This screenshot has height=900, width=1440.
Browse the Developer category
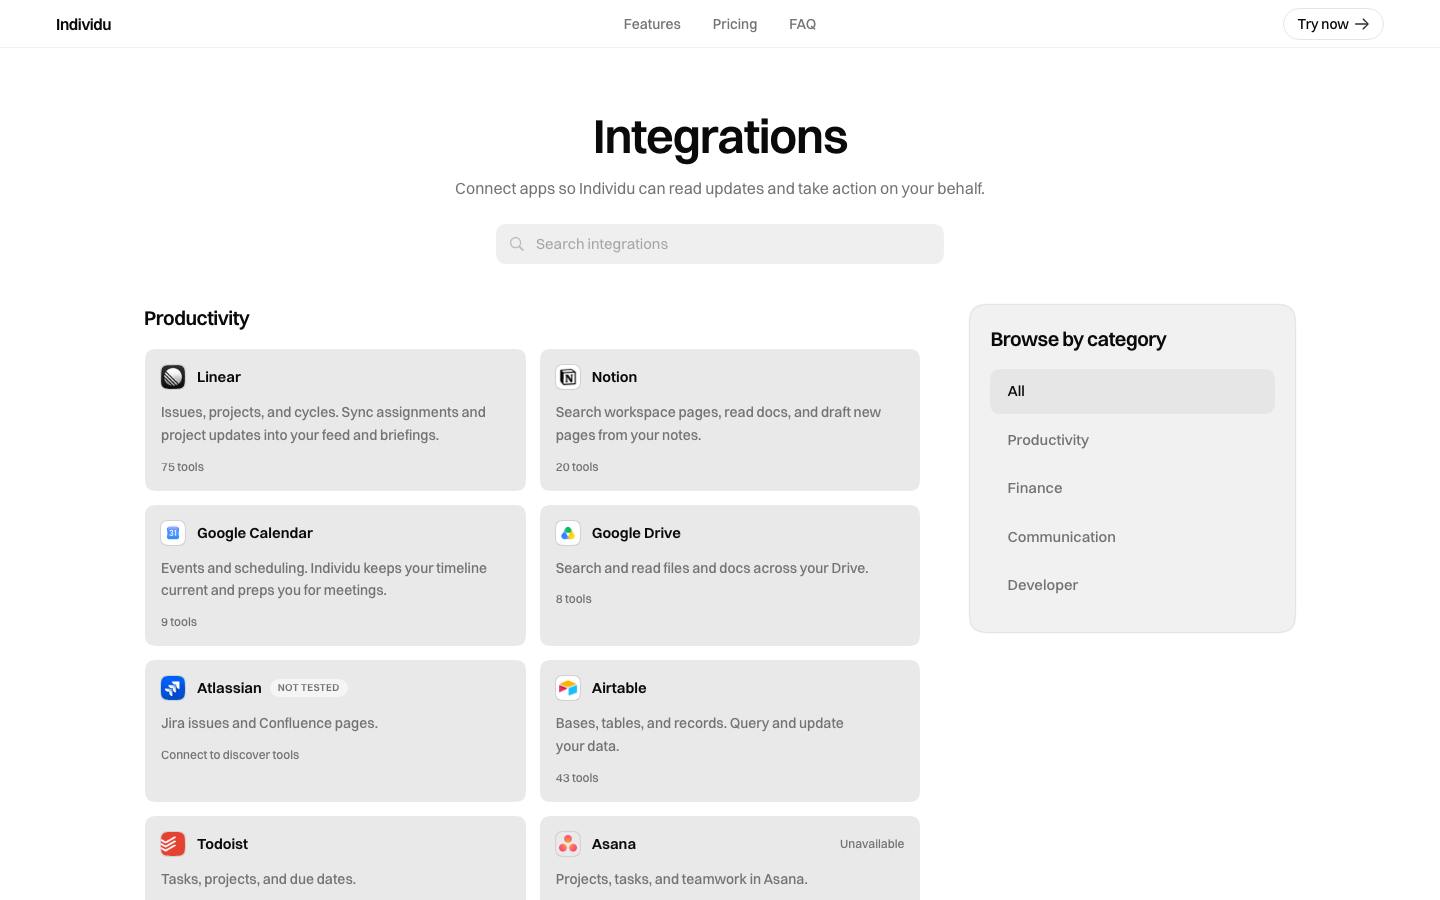click(x=1132, y=585)
